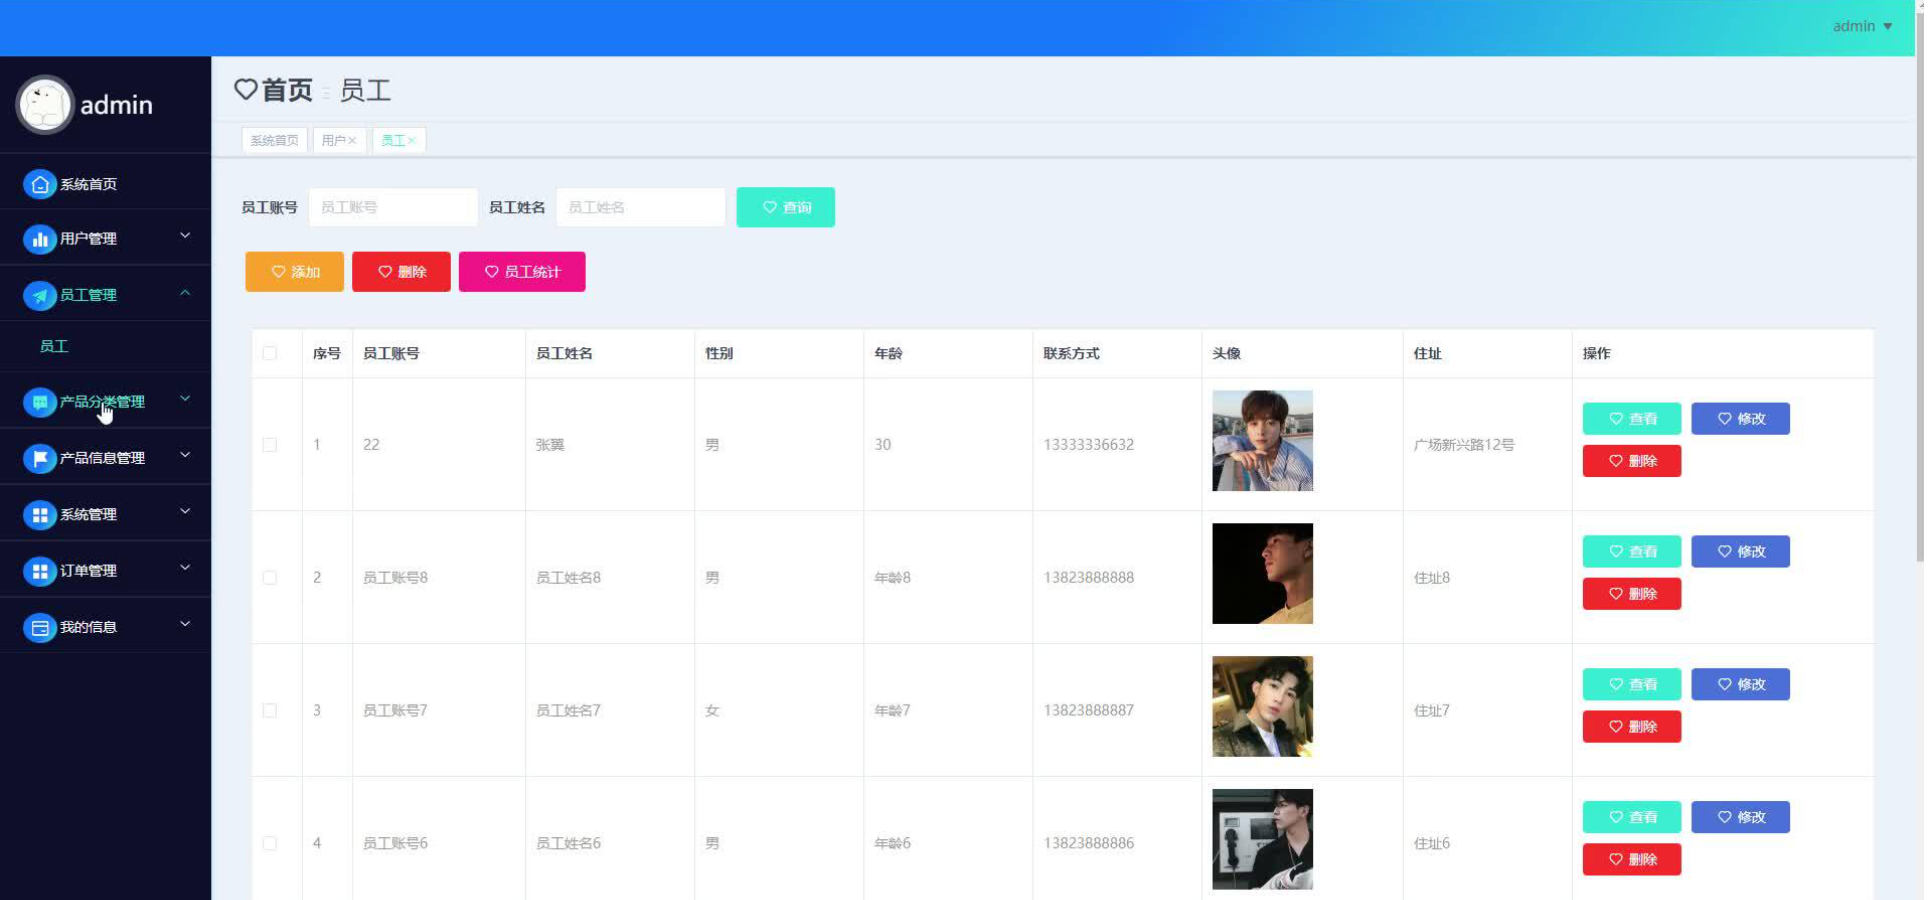Expand the 系统管理 chevron
Screen dimensions: 1932x900
tap(185, 512)
